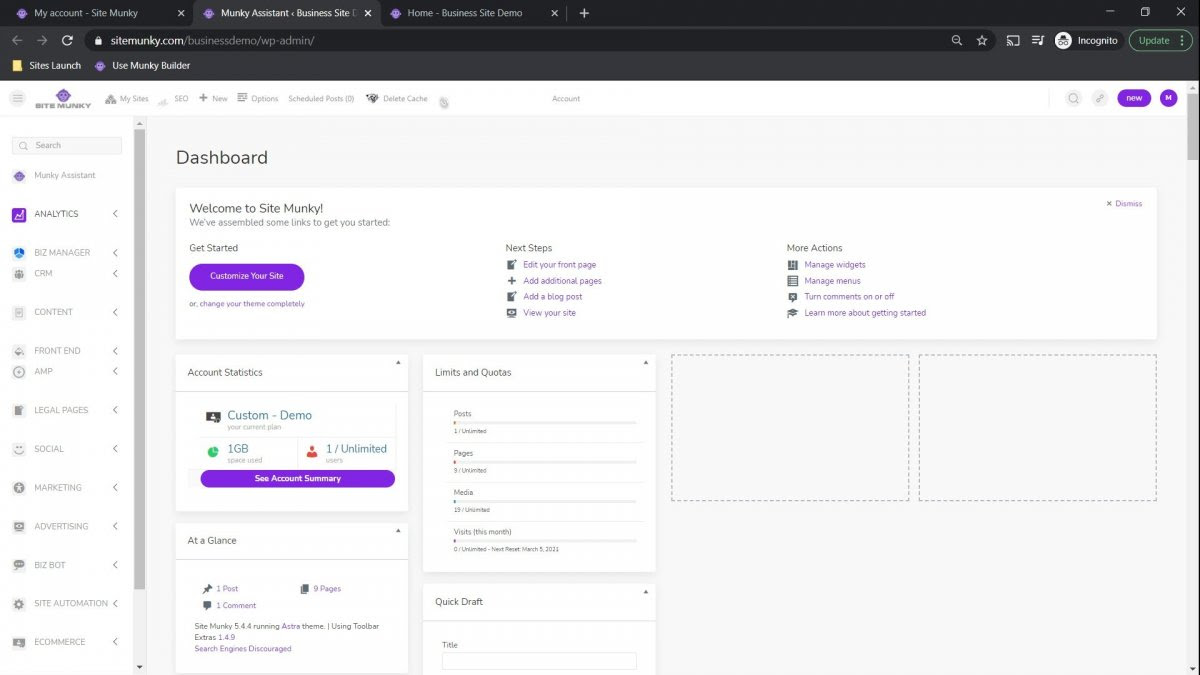Expand the Legal Pages chevron

(x=115, y=410)
